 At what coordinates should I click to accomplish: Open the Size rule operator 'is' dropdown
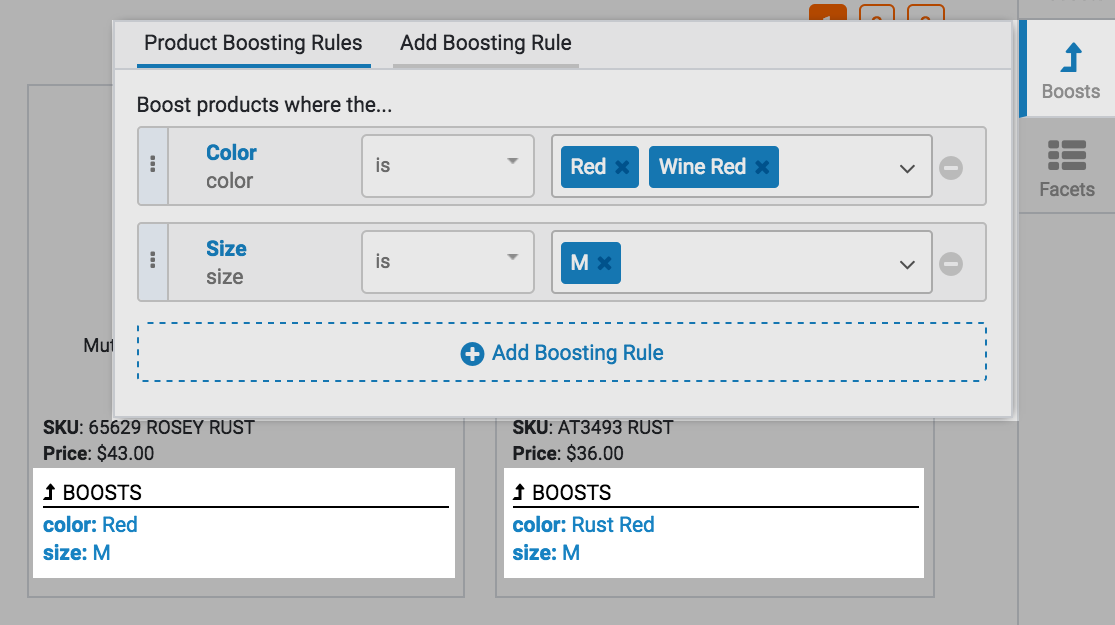447,262
